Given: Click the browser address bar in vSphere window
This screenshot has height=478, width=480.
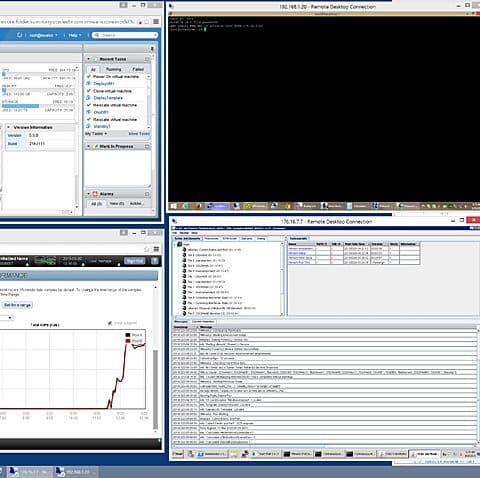Looking at the screenshot, I should click(67, 22).
